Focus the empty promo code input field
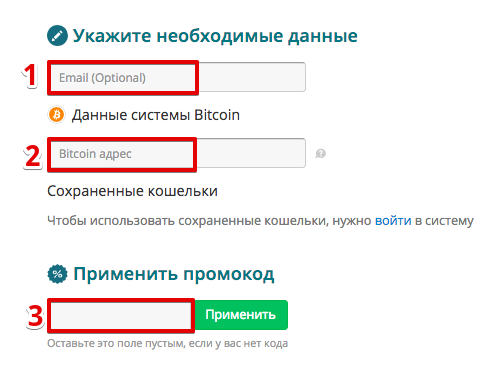 point(121,315)
